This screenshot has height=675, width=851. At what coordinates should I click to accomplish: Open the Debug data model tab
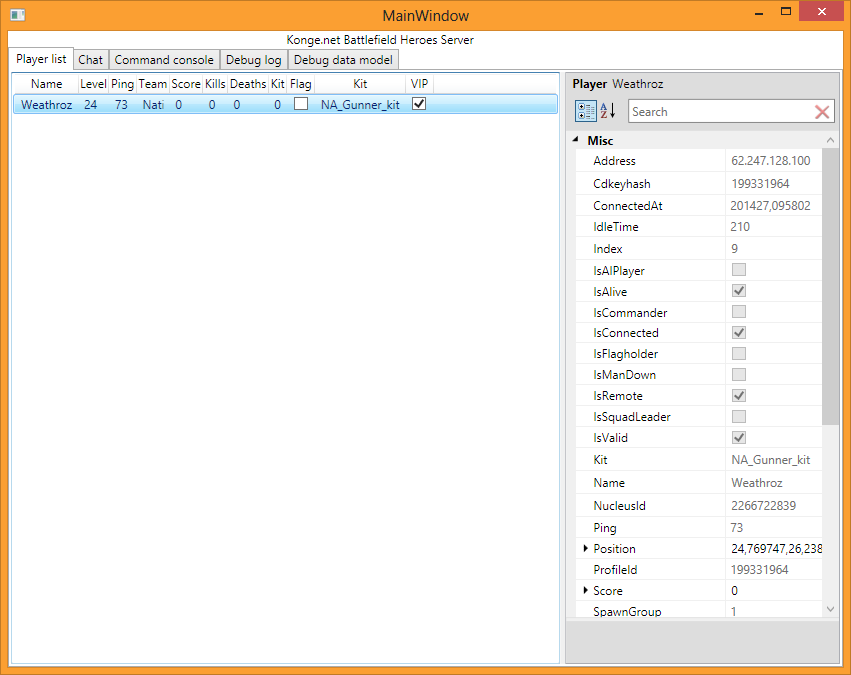(343, 60)
